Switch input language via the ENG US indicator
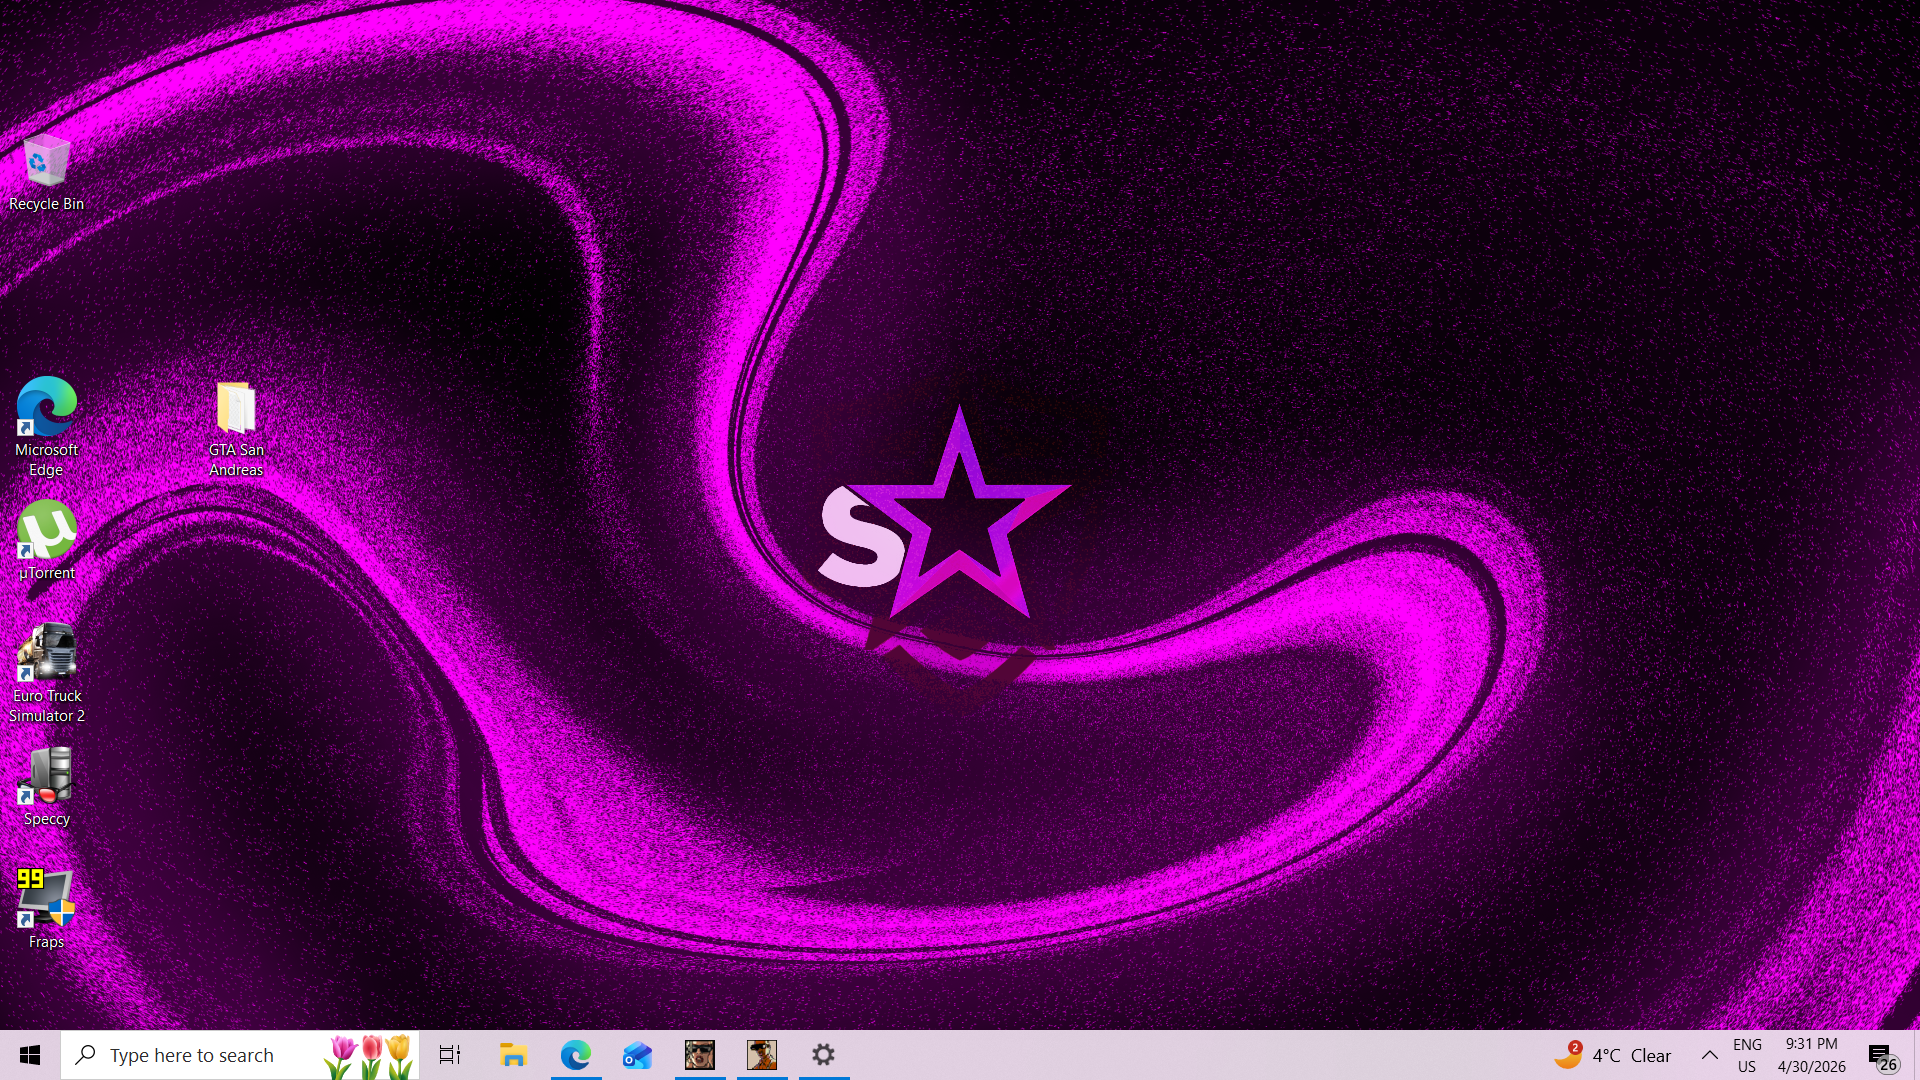The image size is (1920, 1080). tap(1747, 1055)
